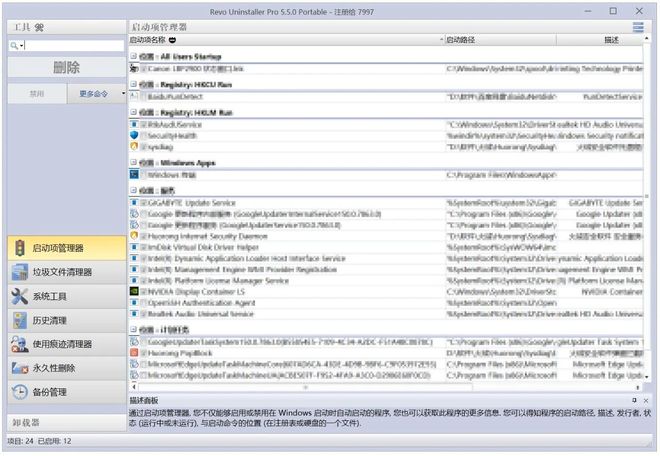
Task: Select 历史清理 in the tools list
Action: [67, 320]
